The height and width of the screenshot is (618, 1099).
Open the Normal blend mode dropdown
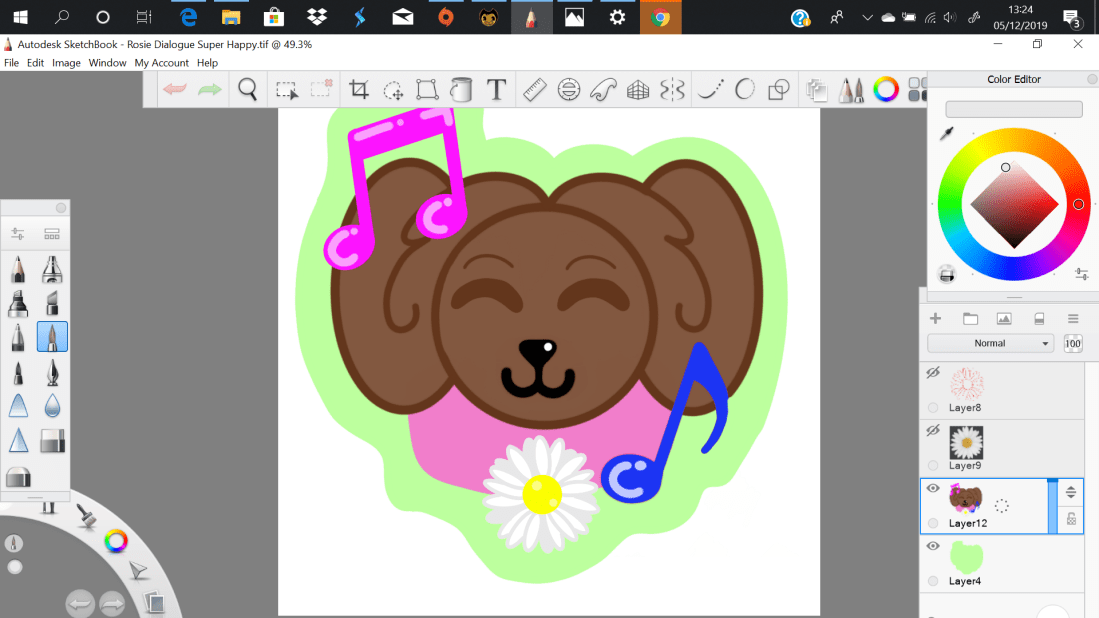coord(990,343)
